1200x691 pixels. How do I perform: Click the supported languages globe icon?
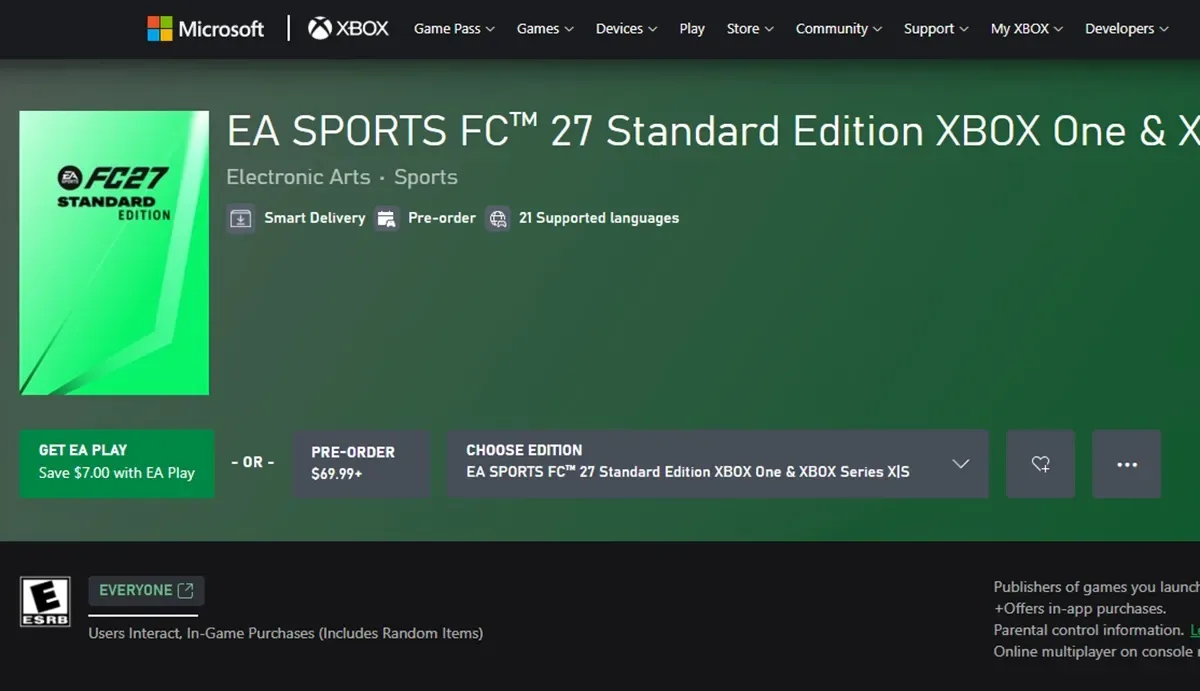(x=497, y=218)
